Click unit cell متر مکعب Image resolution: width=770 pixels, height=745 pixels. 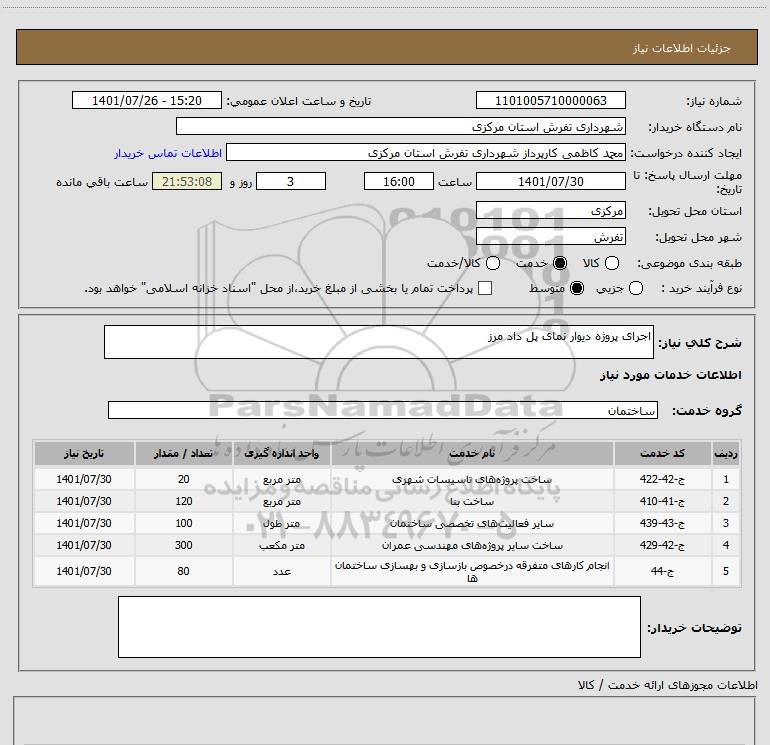281,546
